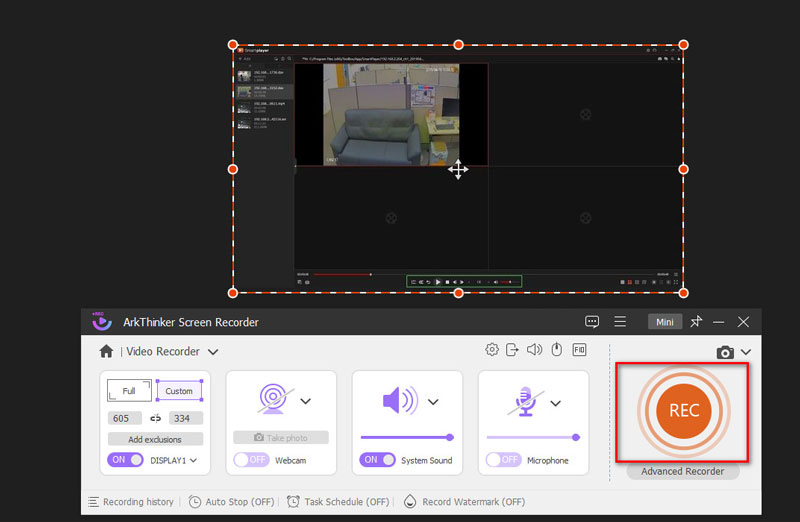Open Recording history
Viewport: 800px width, 522px height.
(131, 502)
